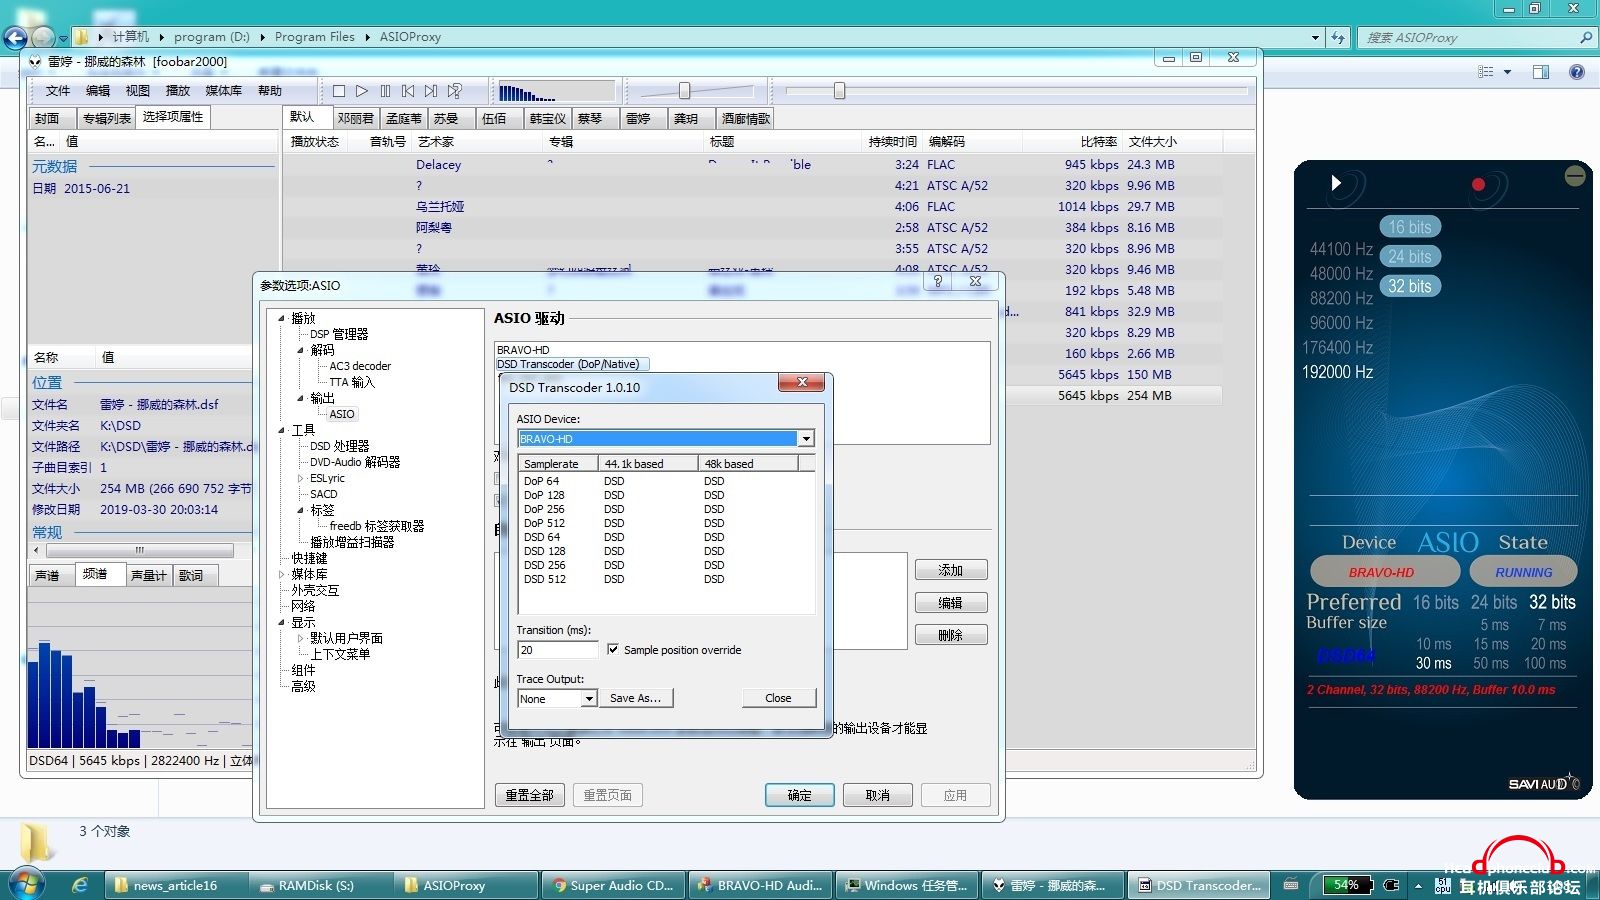Screen dimensions: 1600x900
Task: Go back in the Explorer window
Action: 15,38
